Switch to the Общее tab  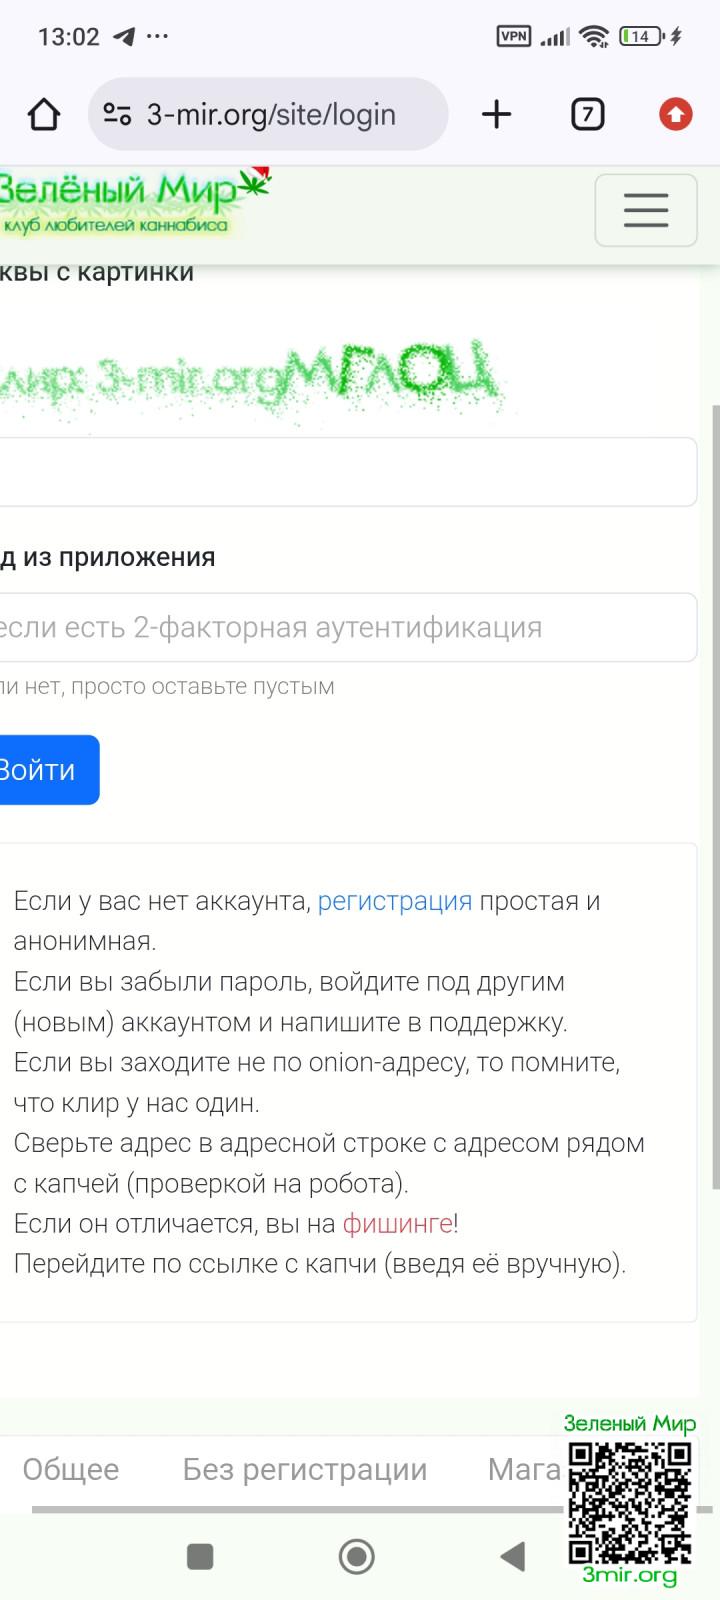(71, 1469)
